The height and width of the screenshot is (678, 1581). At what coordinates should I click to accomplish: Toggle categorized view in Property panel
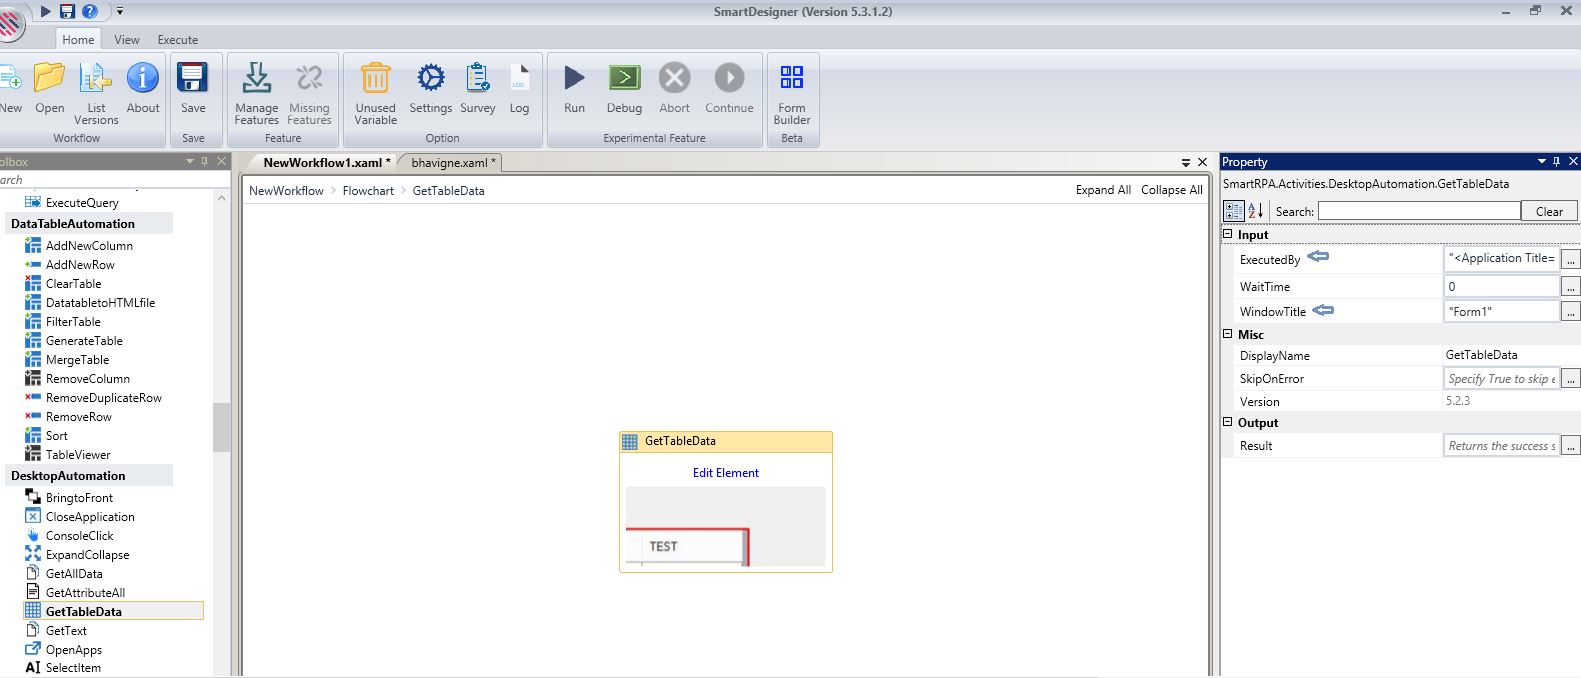tap(1234, 211)
